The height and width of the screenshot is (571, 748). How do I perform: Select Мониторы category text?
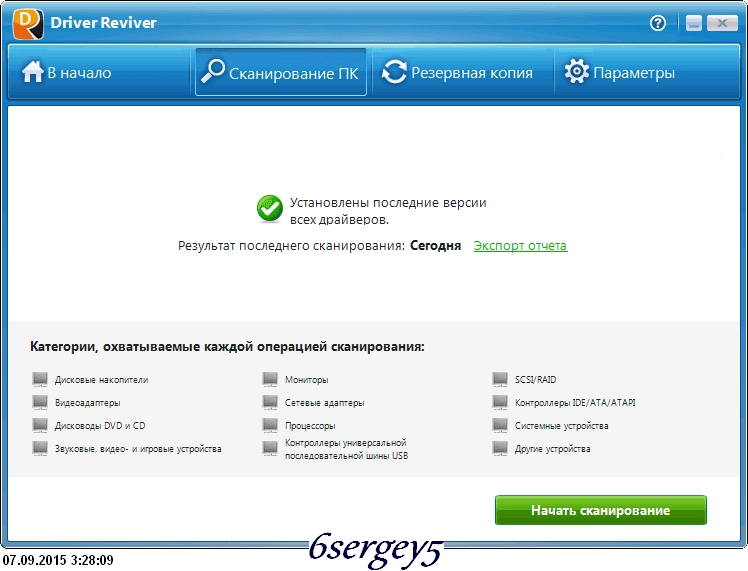(307, 380)
